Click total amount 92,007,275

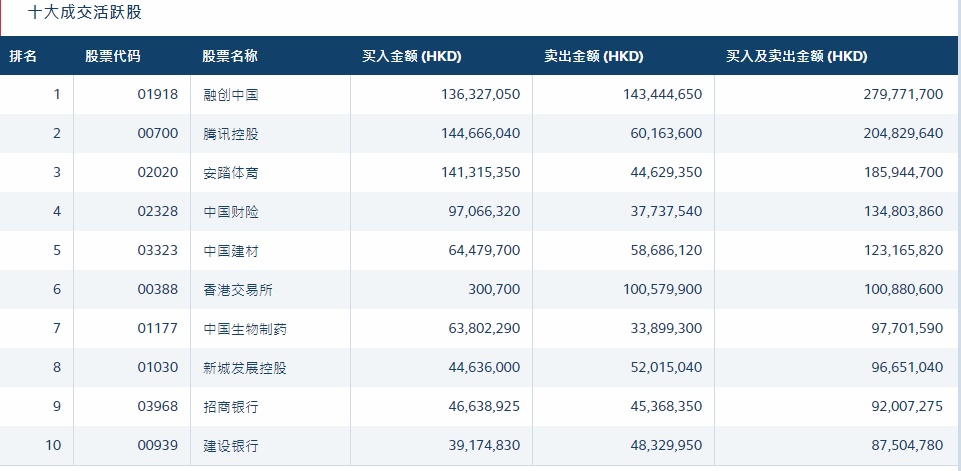[x=907, y=407]
